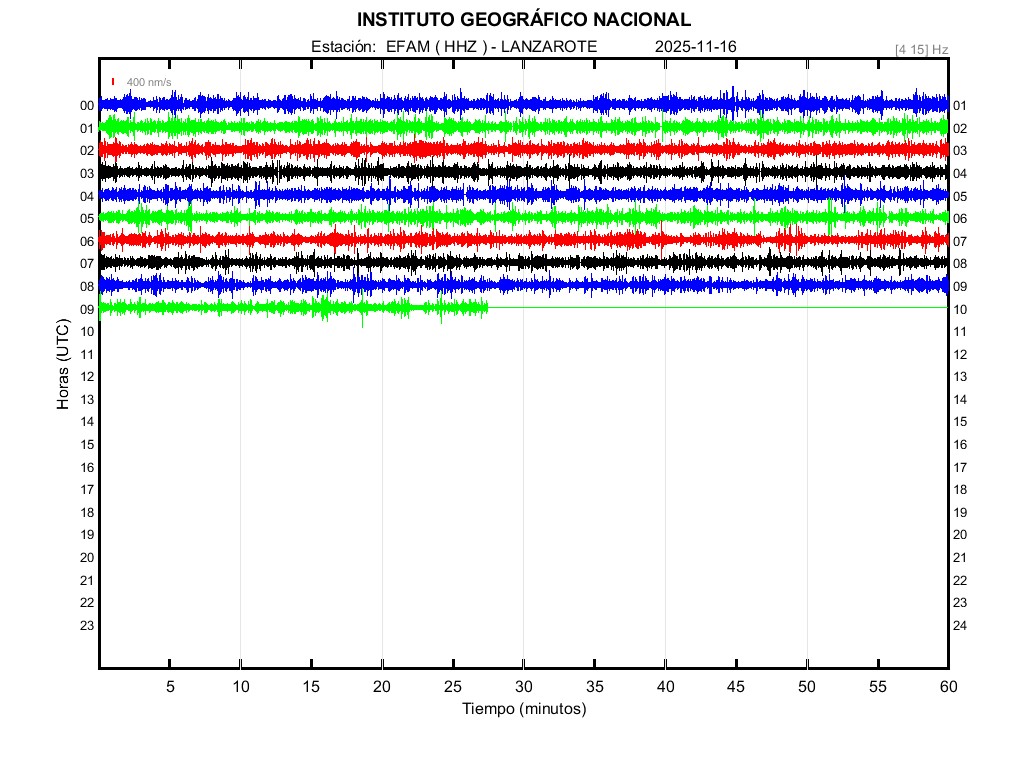Select the right-side hour label 16

(959, 445)
